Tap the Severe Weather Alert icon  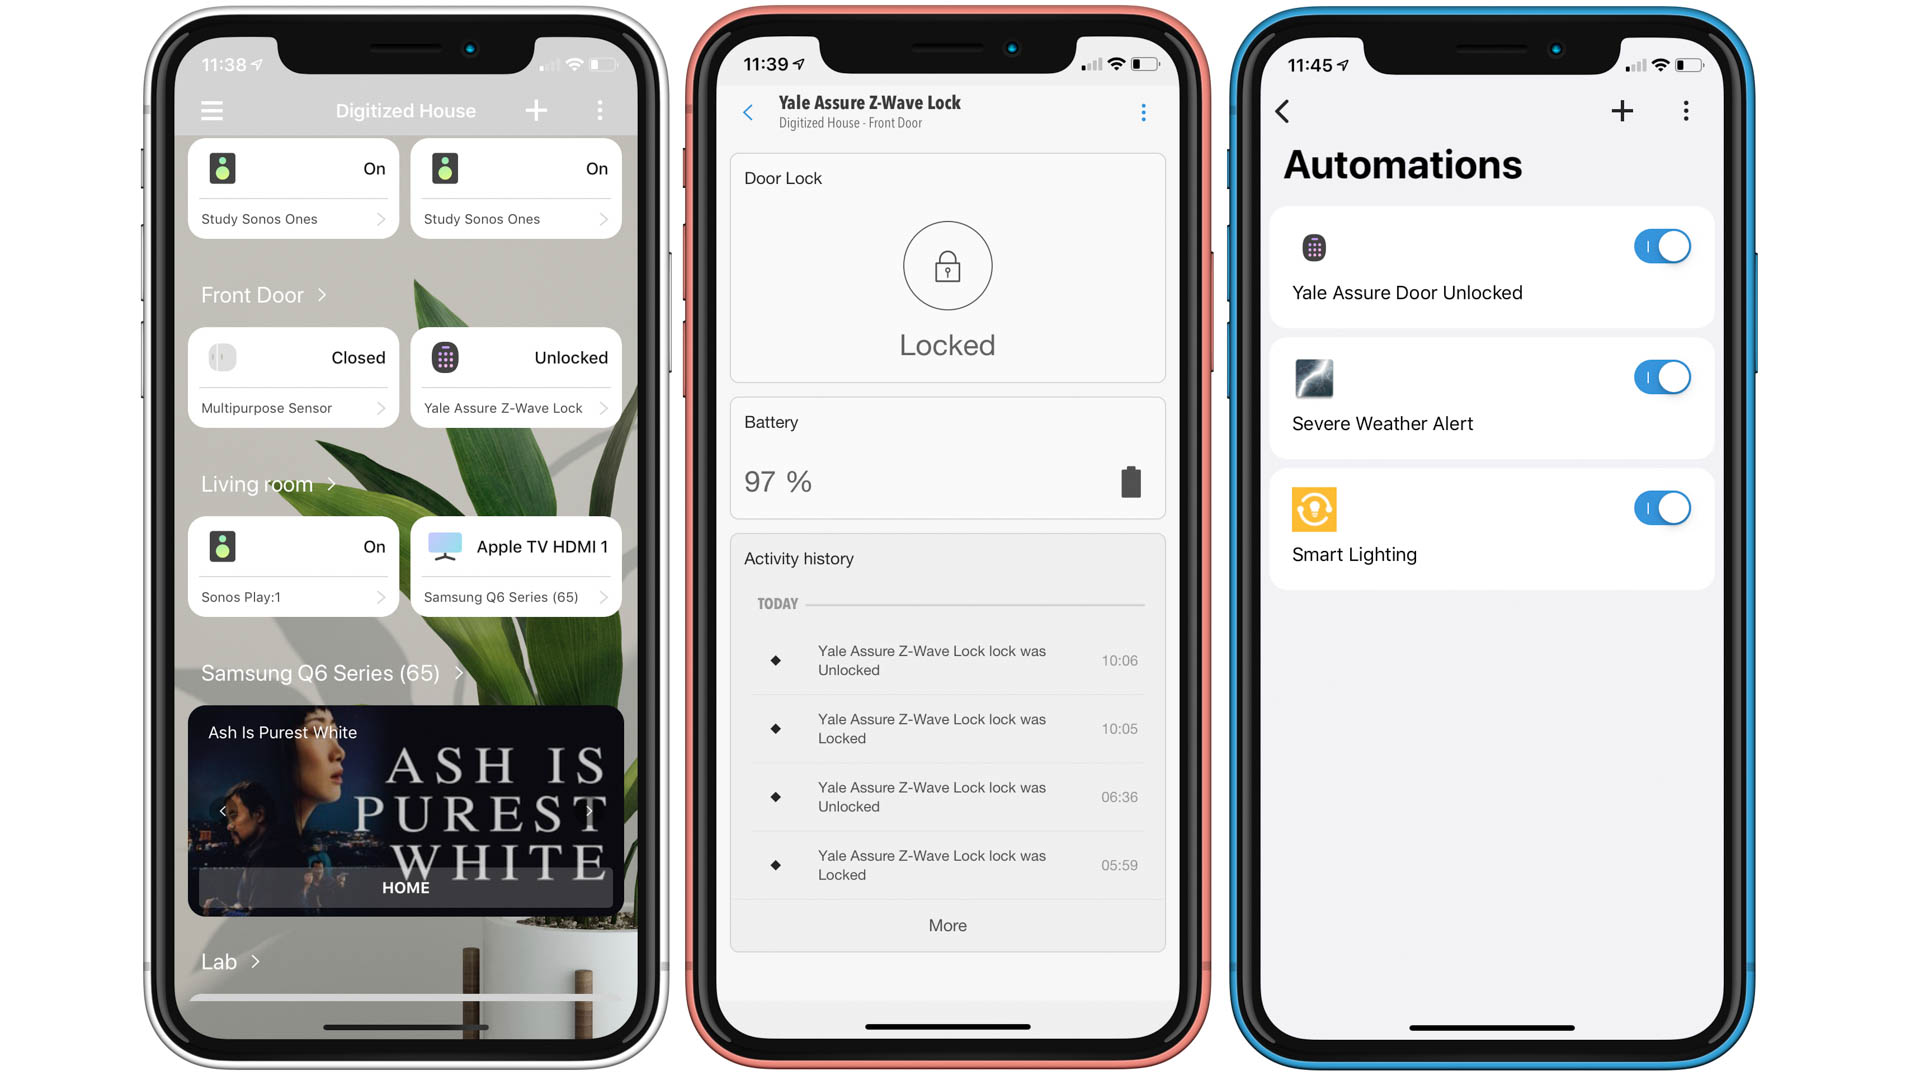click(x=1313, y=378)
